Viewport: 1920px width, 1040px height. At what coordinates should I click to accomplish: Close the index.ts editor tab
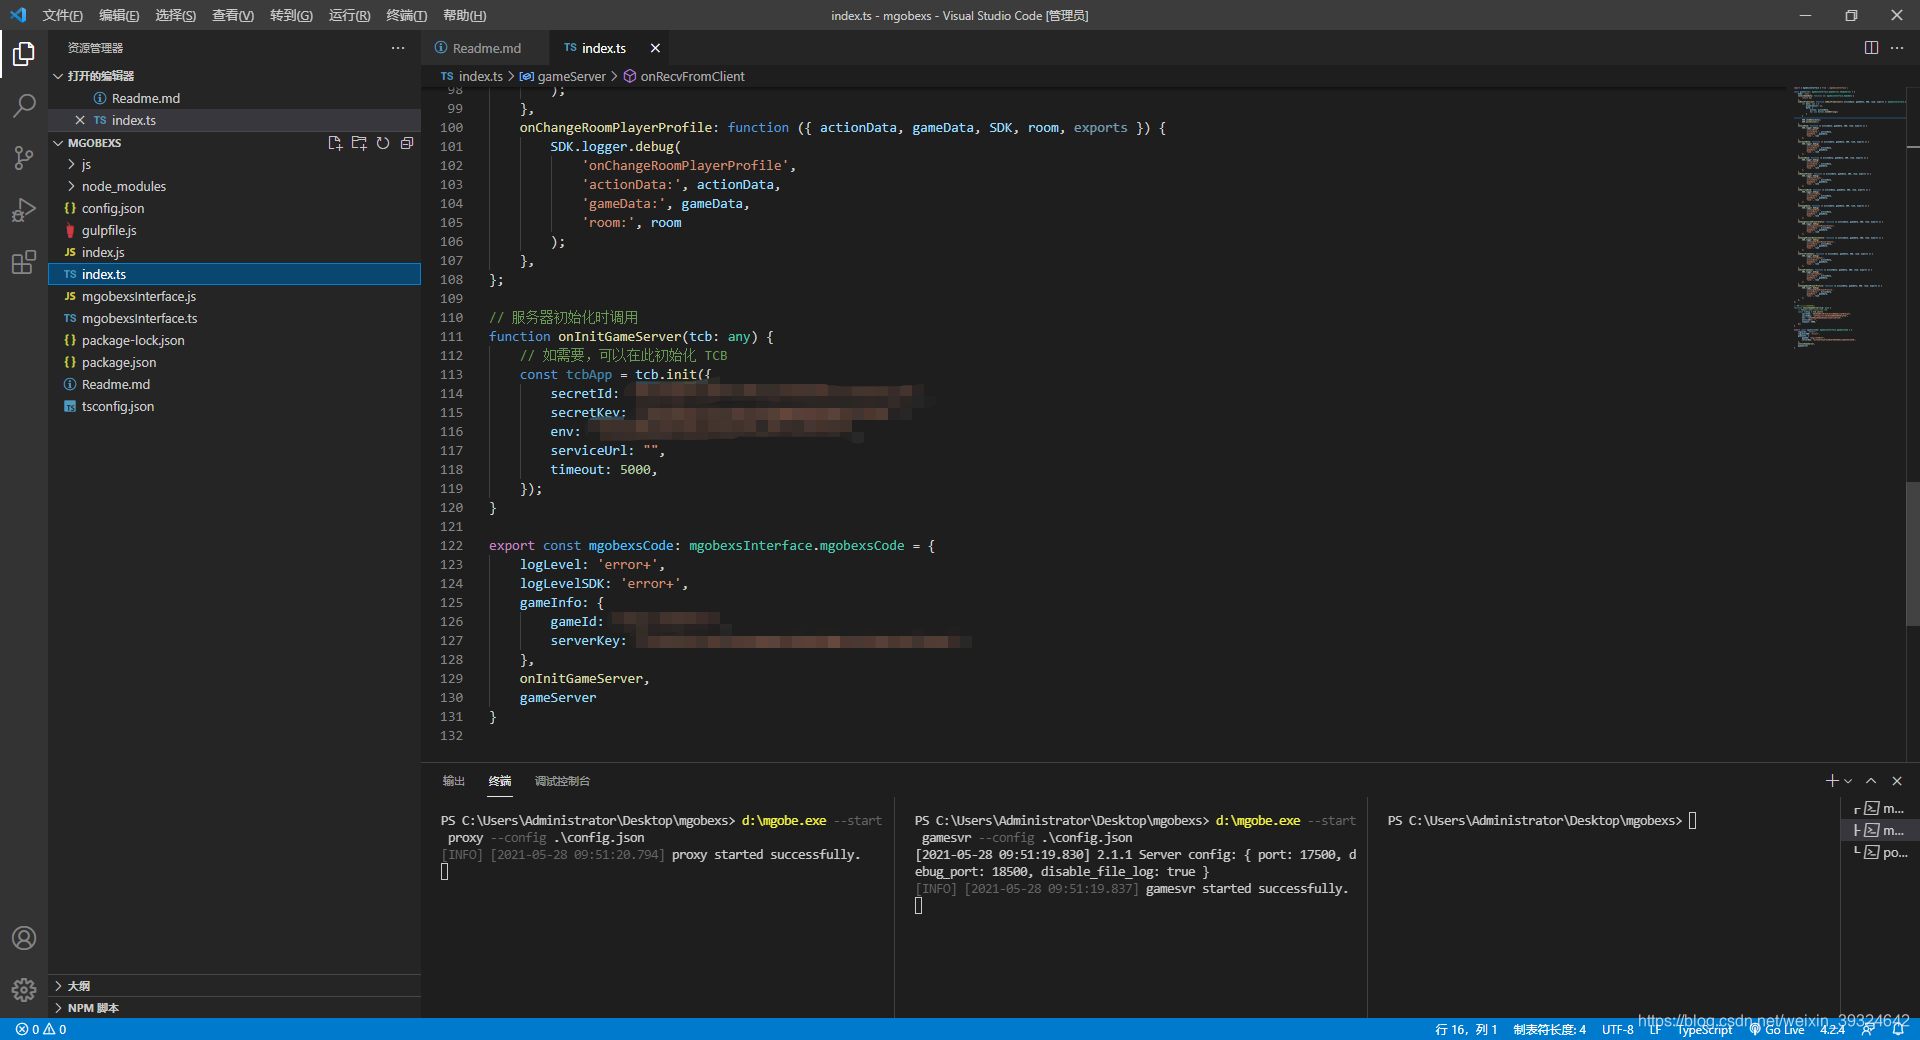655,48
